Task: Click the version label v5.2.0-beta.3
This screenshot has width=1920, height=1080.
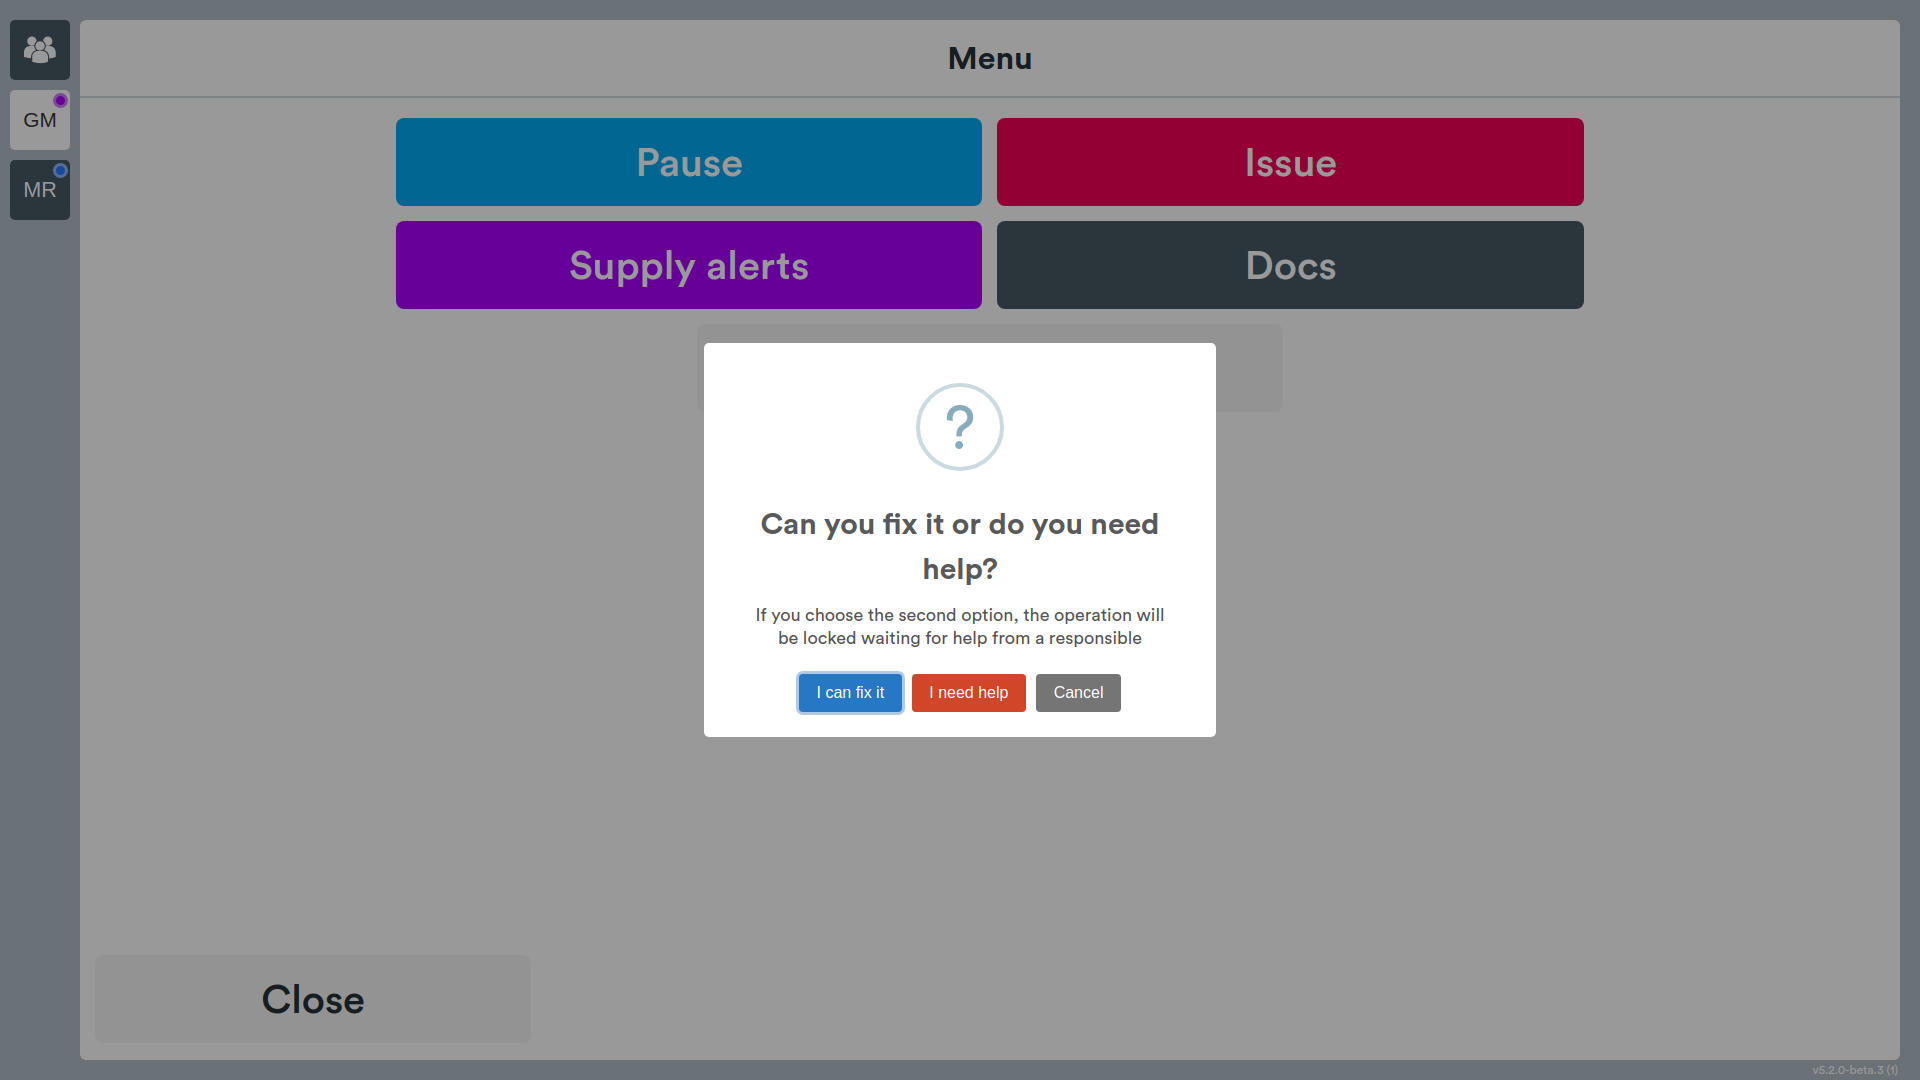Action: 1855,1070
